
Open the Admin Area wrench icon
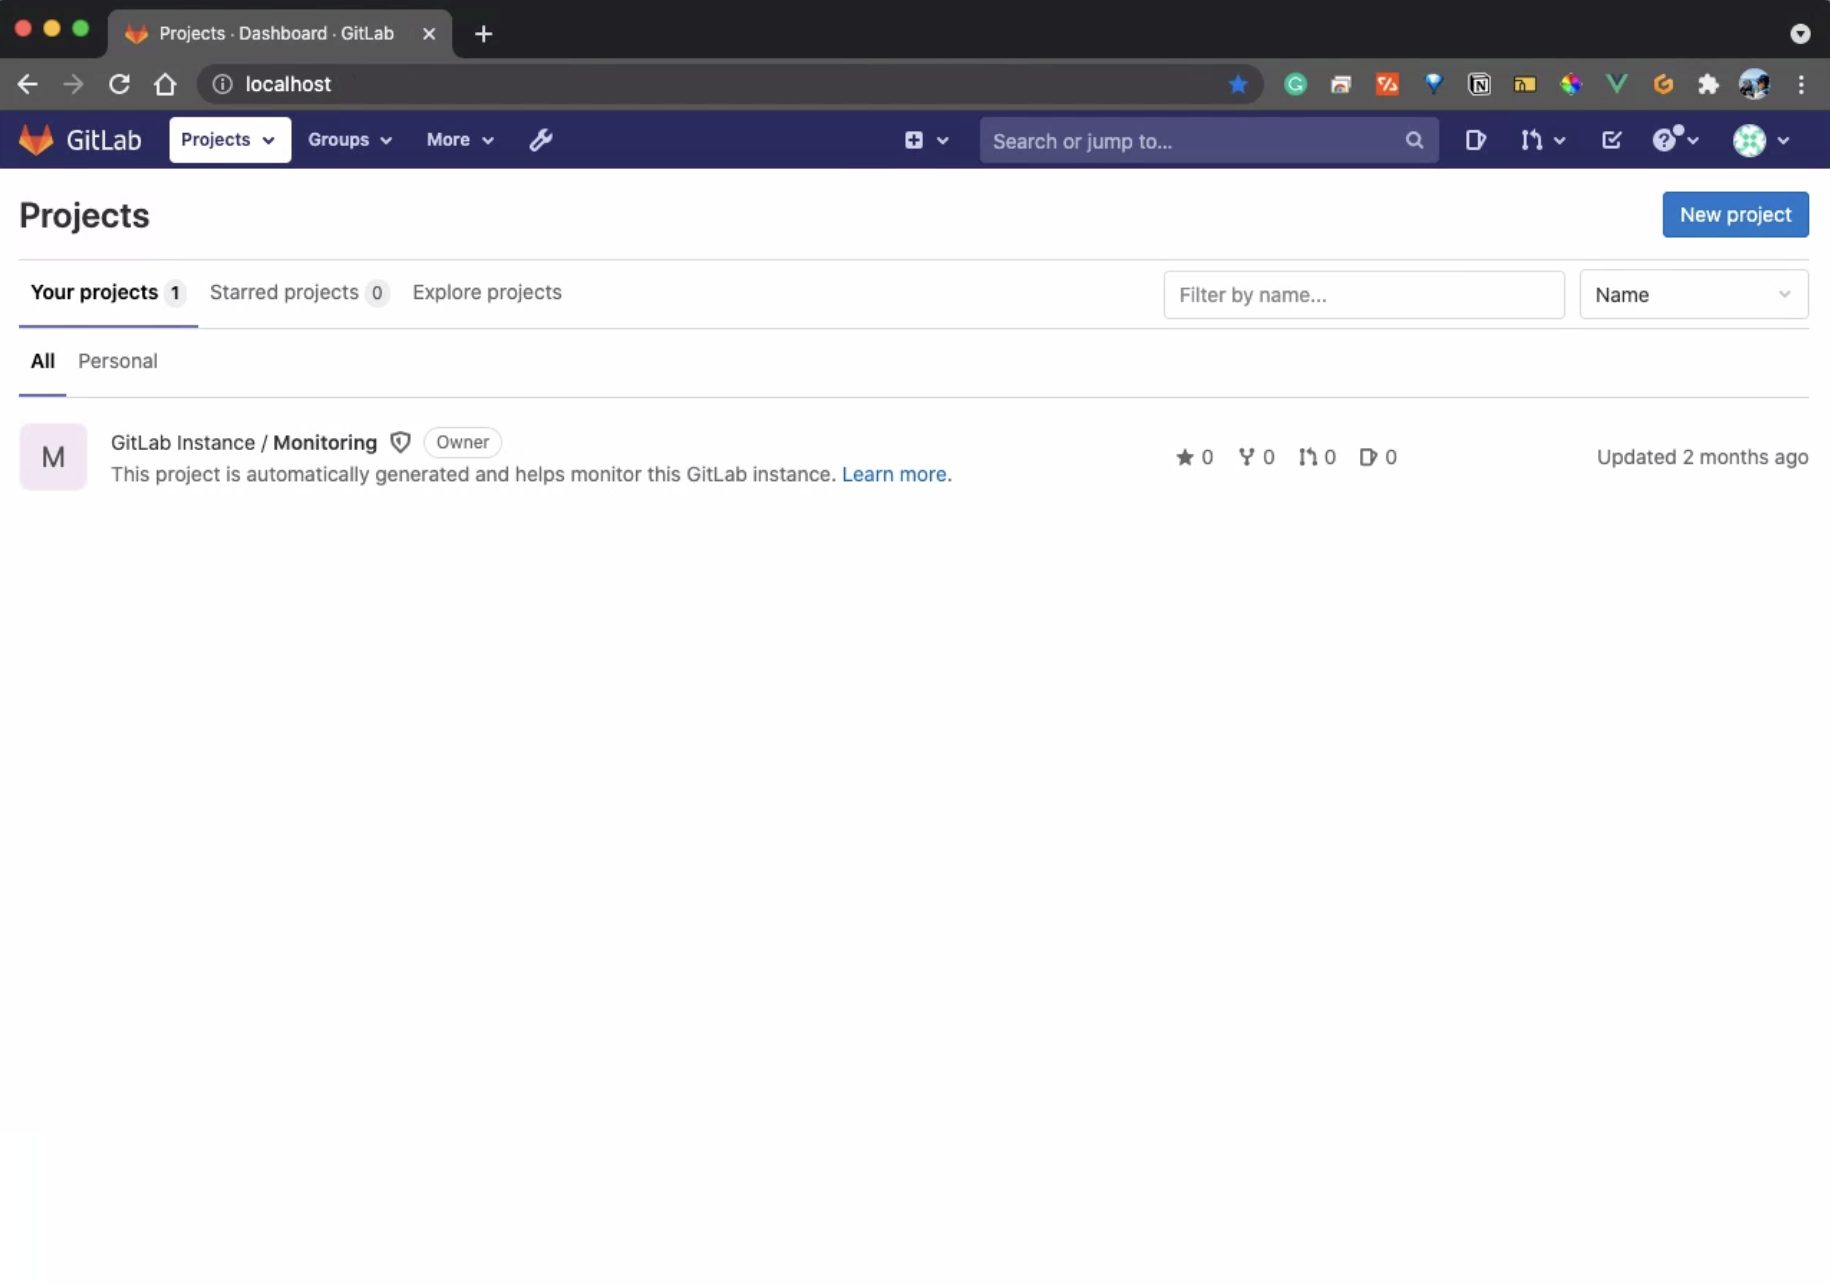point(541,140)
